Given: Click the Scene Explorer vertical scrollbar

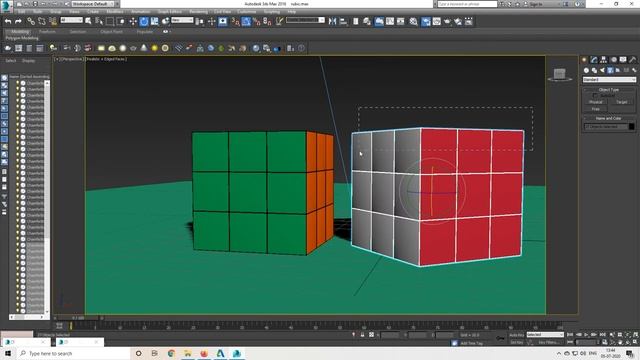Looking at the screenshot, I should pyautogui.click(x=47, y=197).
